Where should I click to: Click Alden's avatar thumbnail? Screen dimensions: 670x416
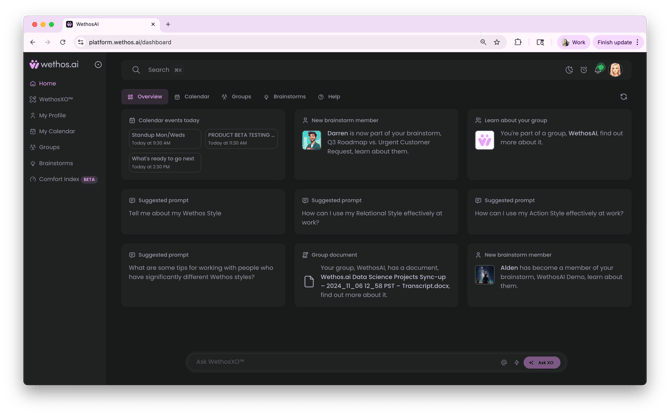click(x=485, y=275)
